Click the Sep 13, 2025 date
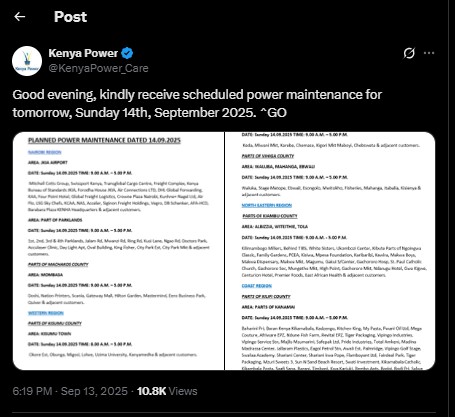The image size is (455, 417). click(x=94, y=391)
